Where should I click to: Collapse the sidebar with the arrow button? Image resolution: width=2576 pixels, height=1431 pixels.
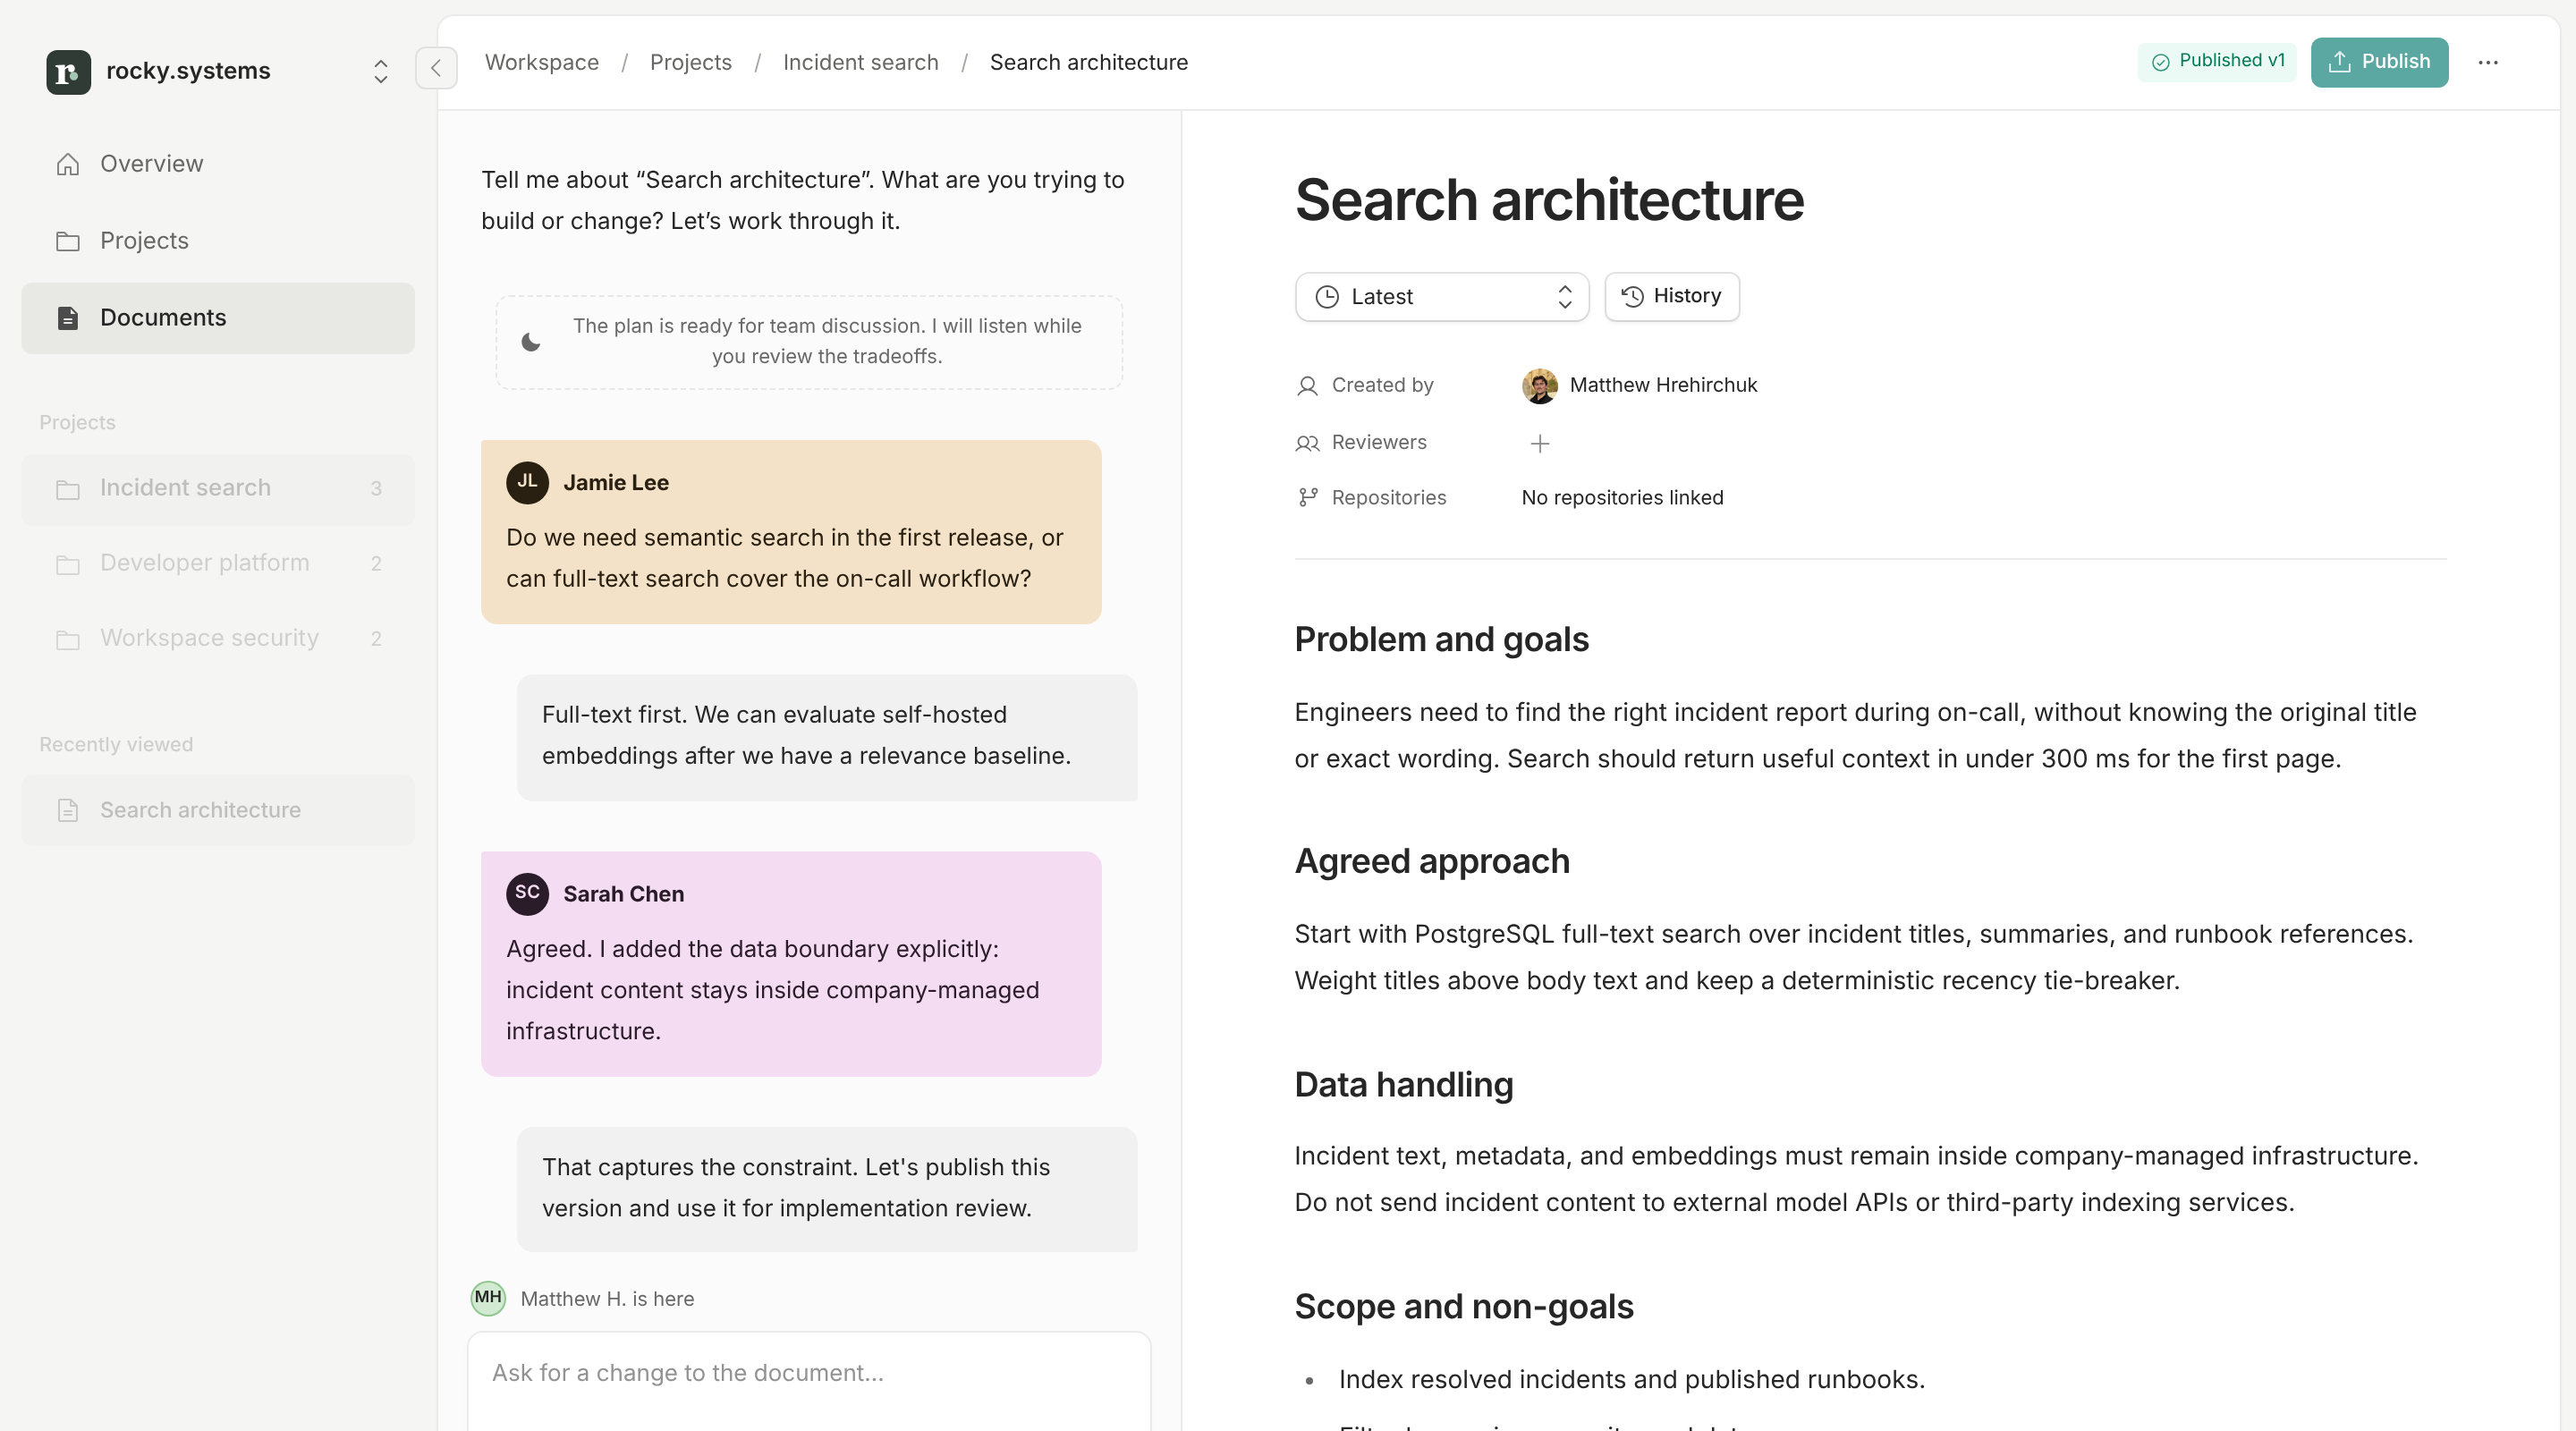436,68
